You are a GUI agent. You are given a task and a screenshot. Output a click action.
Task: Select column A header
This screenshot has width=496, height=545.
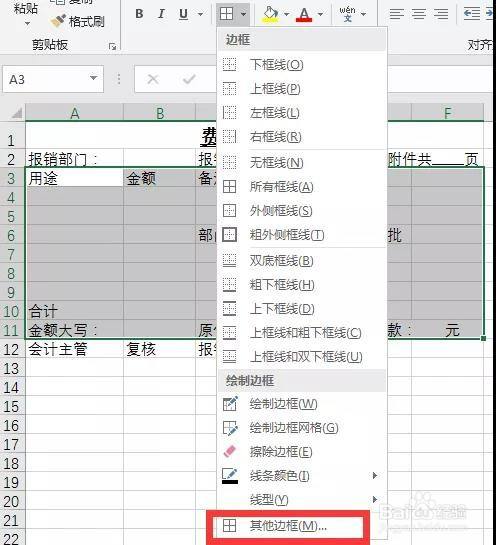click(74, 113)
